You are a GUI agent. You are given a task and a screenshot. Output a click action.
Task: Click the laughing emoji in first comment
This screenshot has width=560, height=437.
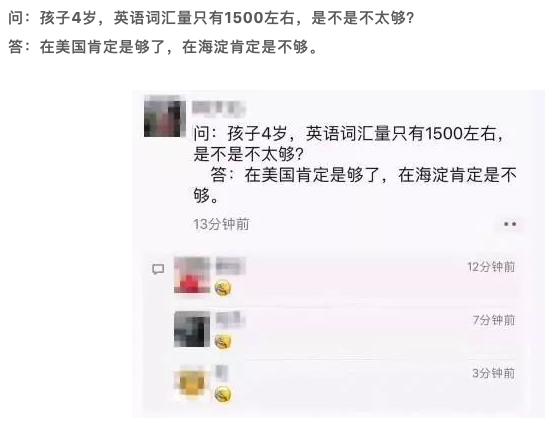(223, 288)
